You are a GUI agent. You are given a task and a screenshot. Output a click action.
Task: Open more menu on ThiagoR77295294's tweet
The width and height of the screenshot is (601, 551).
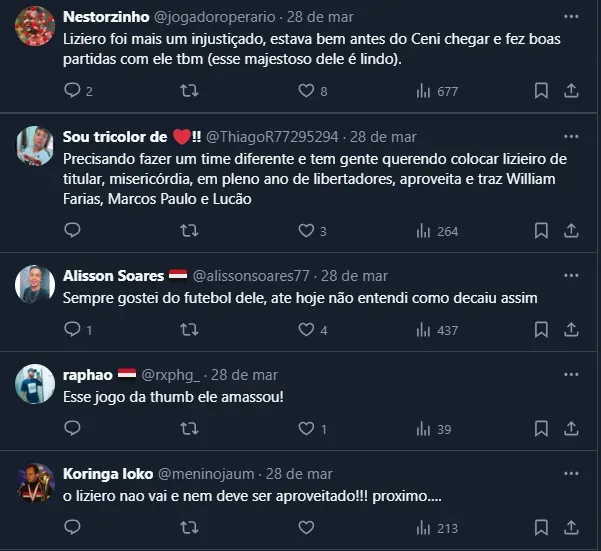pyautogui.click(x=571, y=137)
